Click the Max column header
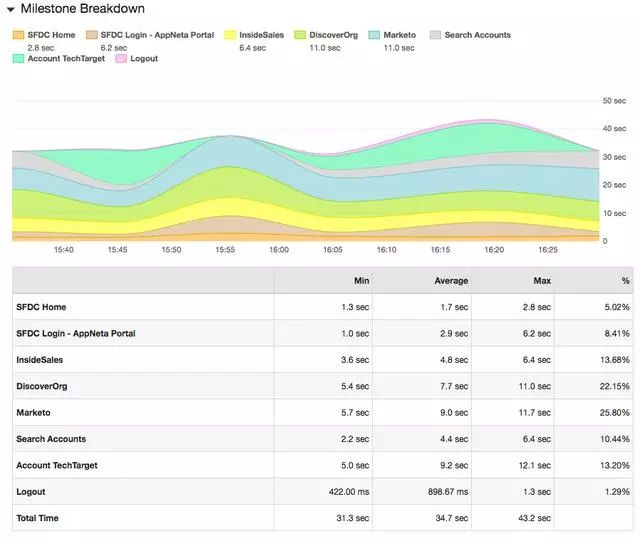 542,281
